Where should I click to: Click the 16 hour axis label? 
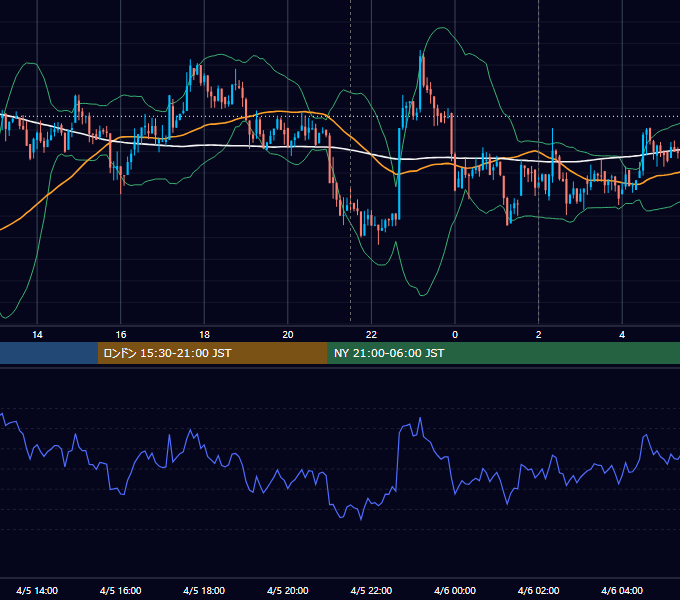pyautogui.click(x=121, y=335)
